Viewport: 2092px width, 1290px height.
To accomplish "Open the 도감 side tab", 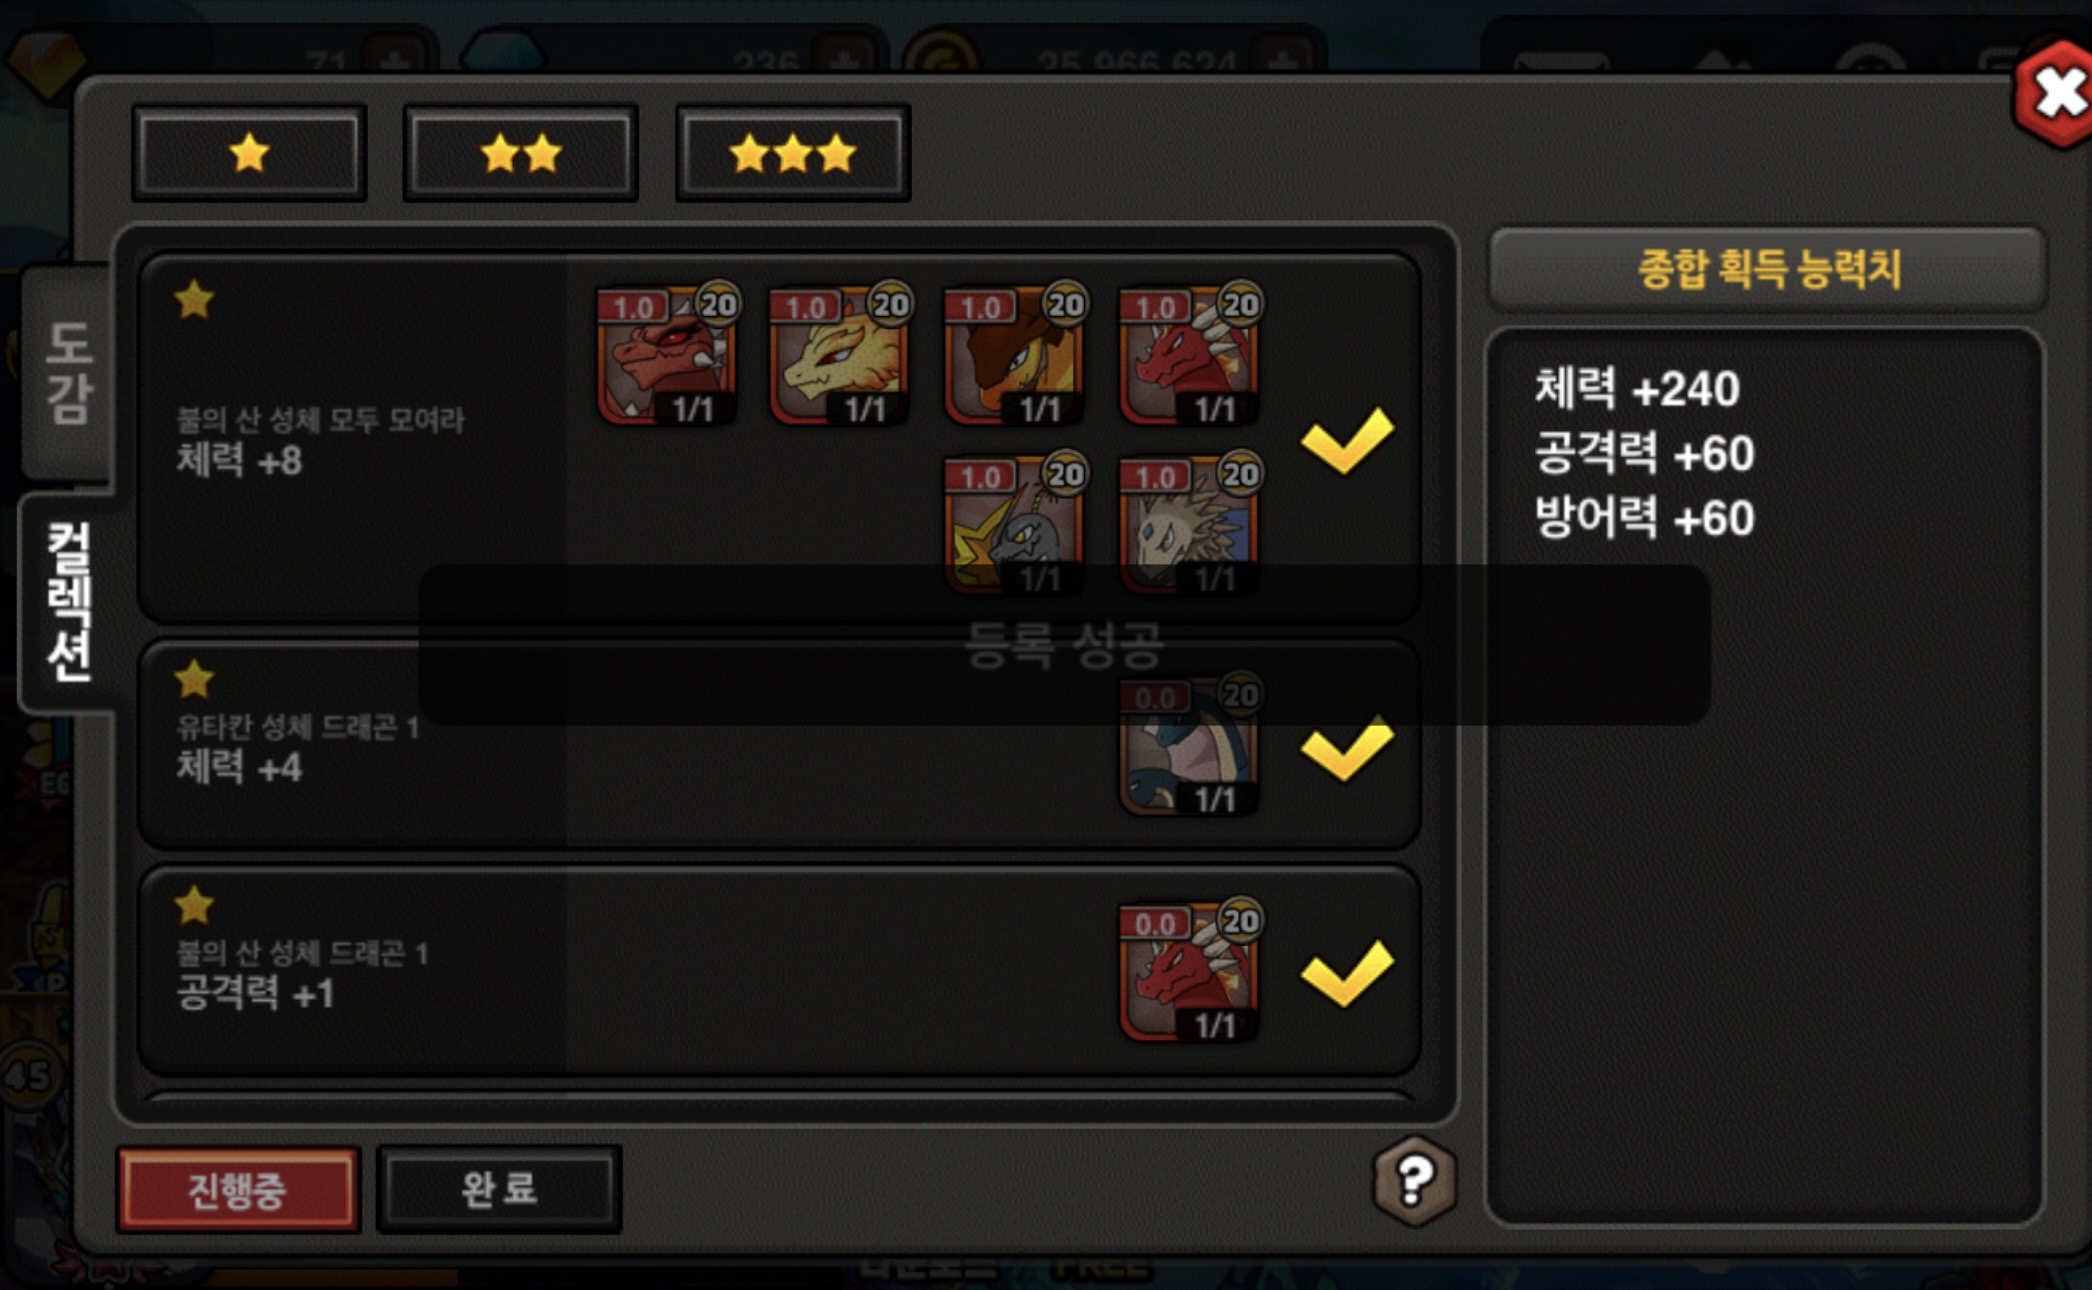I will [67, 373].
